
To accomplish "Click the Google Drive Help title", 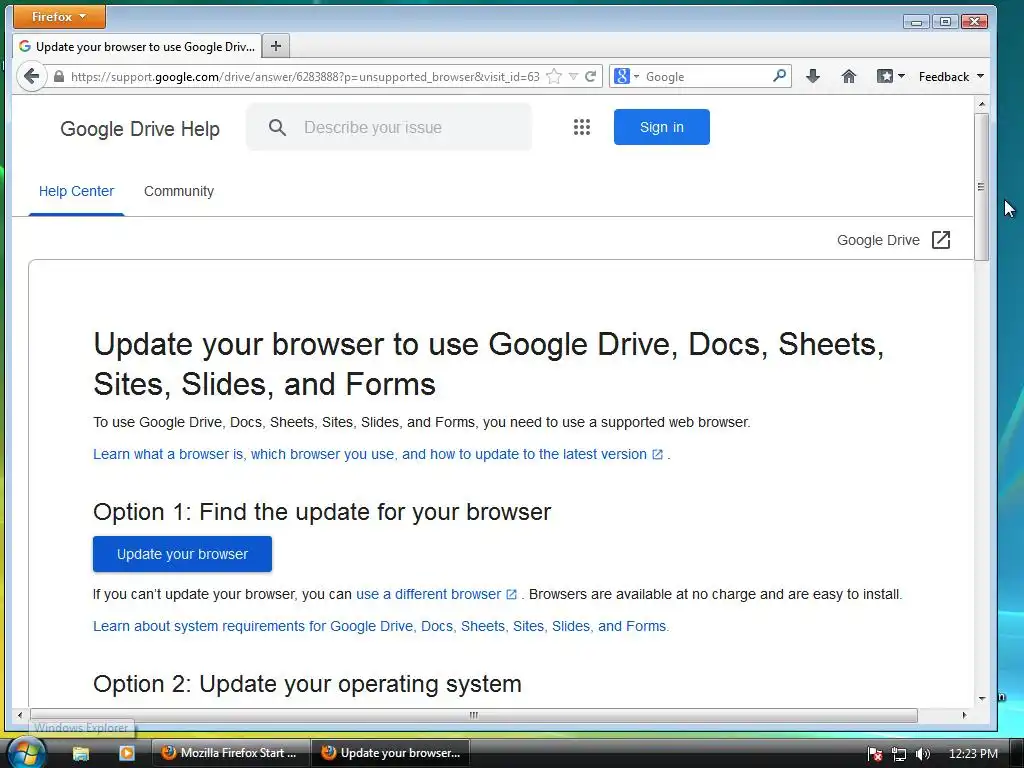I will pos(140,129).
